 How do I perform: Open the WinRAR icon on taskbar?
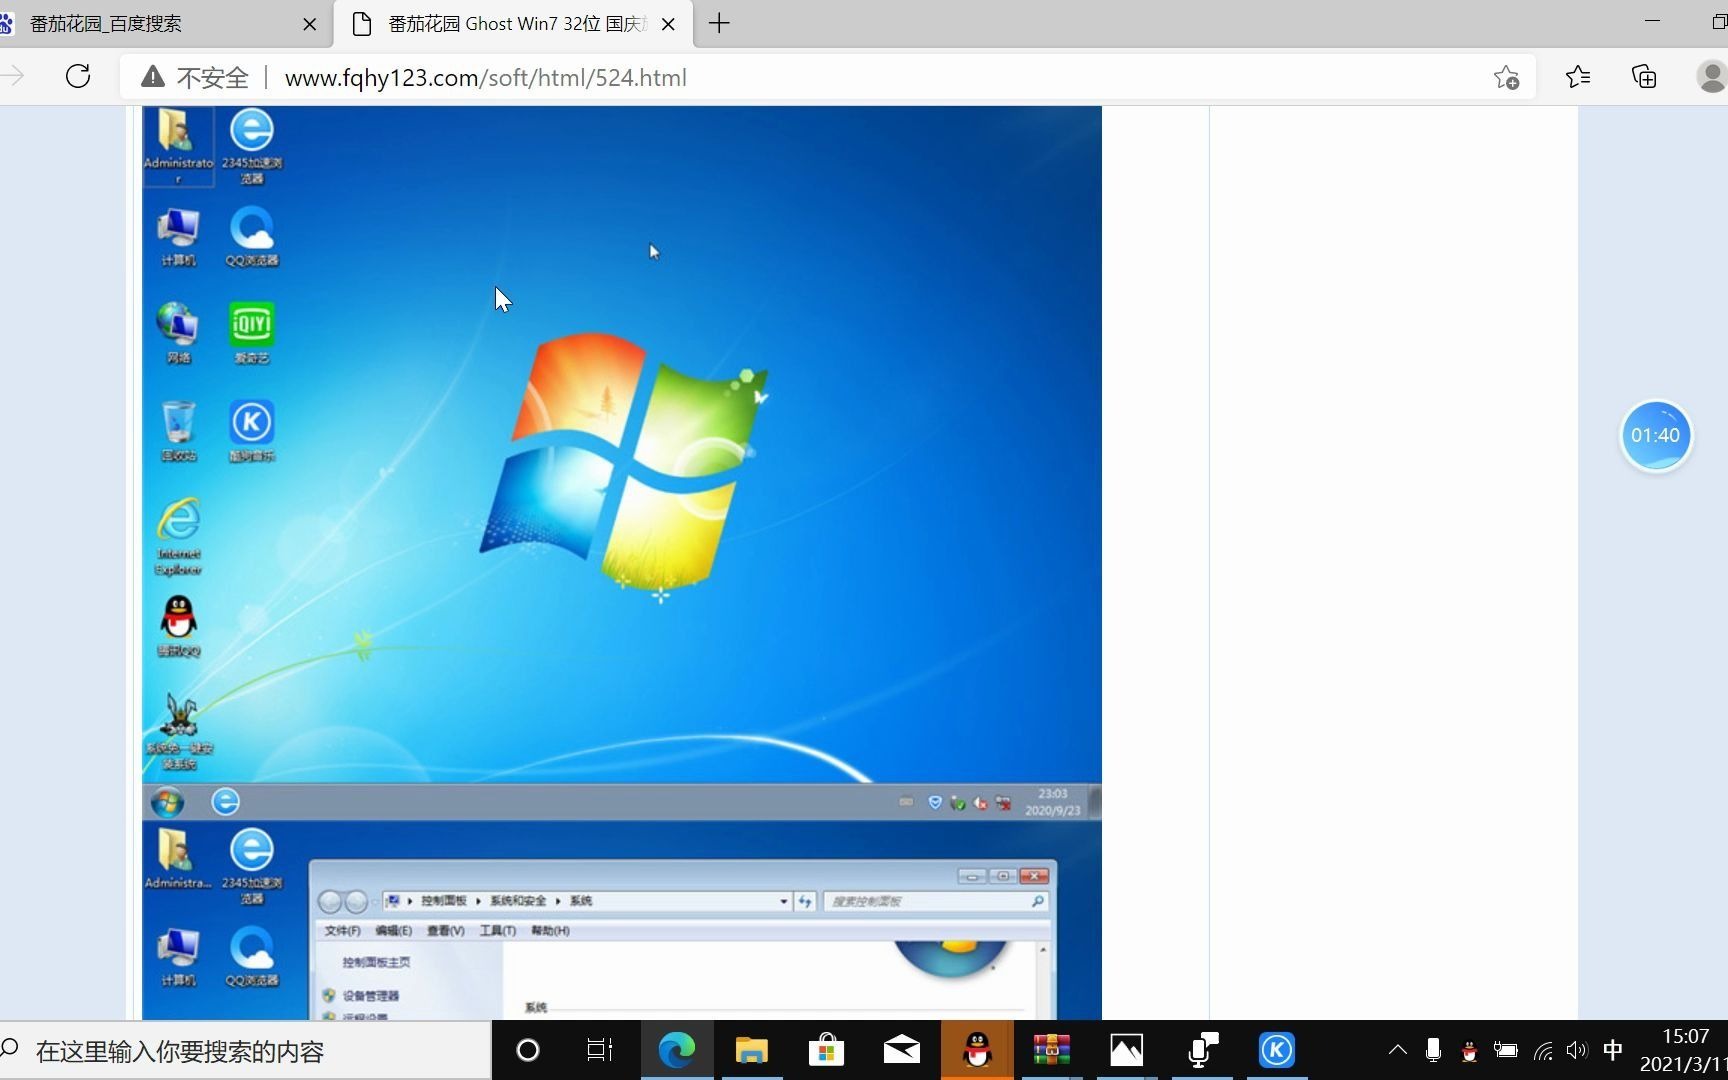(1052, 1050)
